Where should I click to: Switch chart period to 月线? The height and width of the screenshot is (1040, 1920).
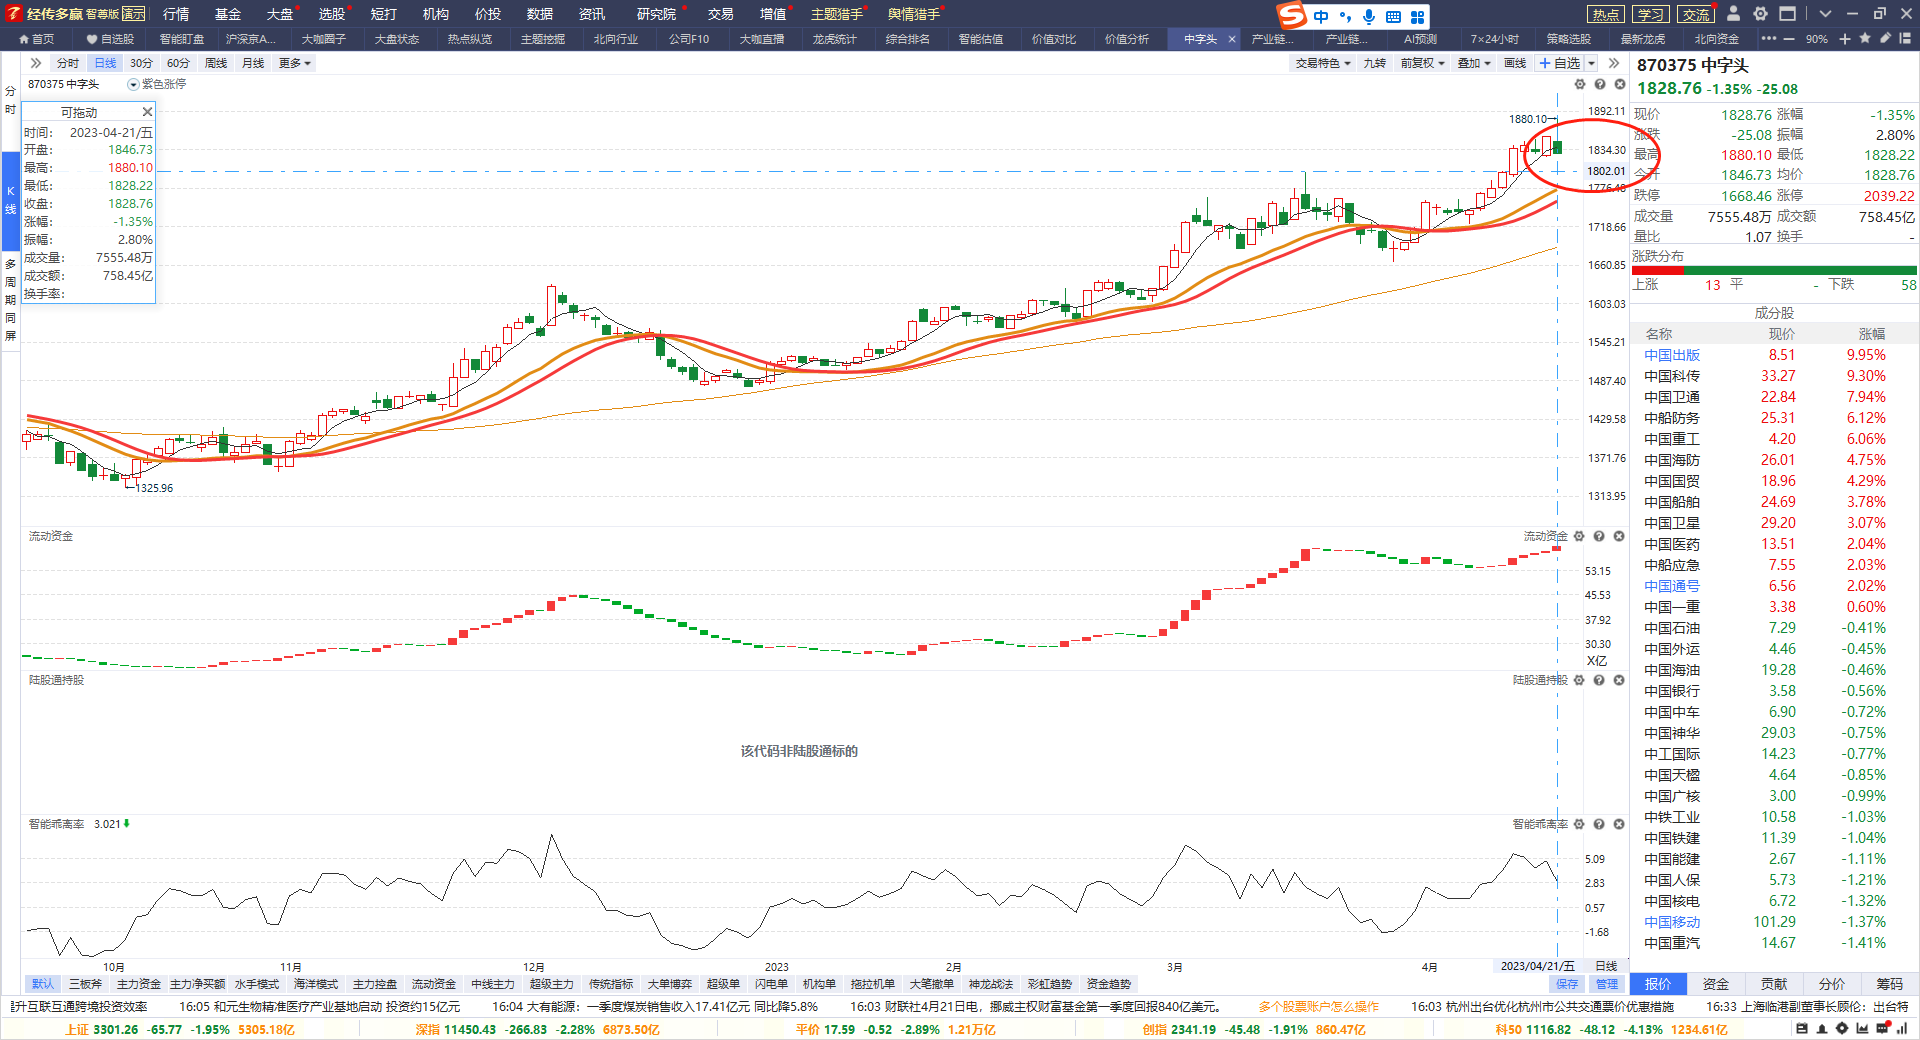point(253,63)
